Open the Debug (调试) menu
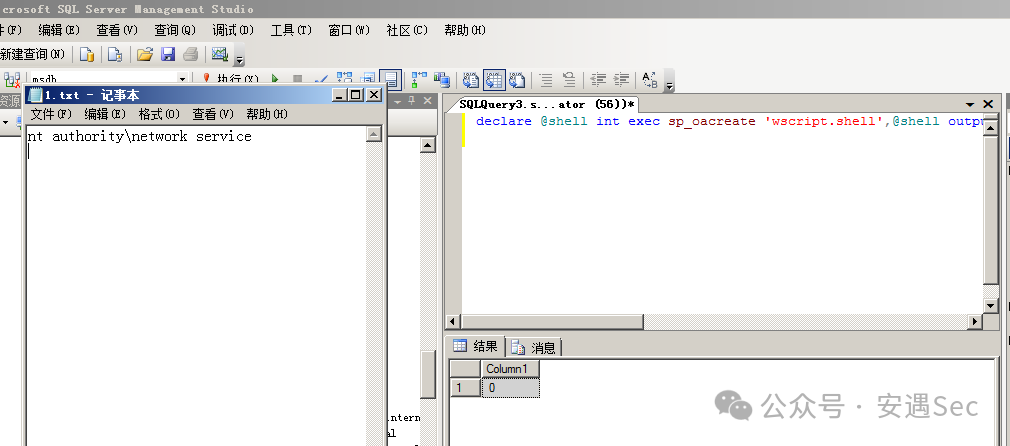This screenshot has width=1010, height=446. tap(233, 30)
